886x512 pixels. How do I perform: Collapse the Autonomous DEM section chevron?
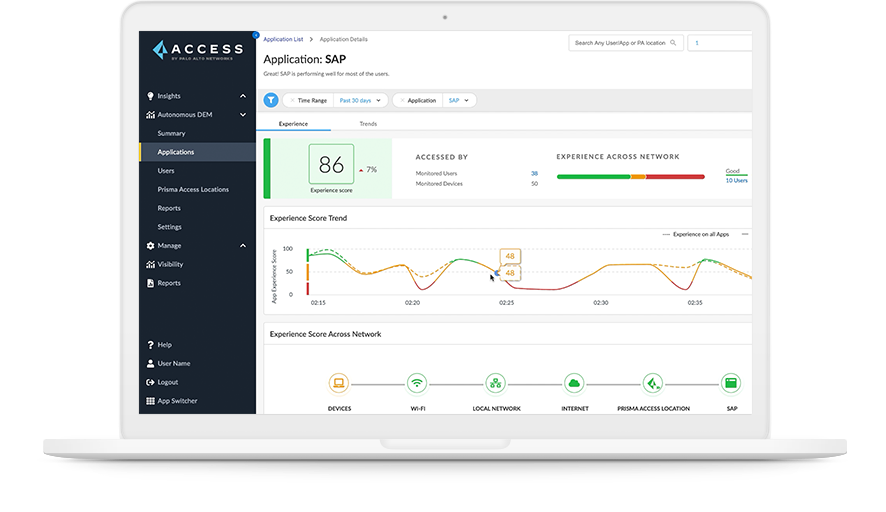pyautogui.click(x=243, y=115)
